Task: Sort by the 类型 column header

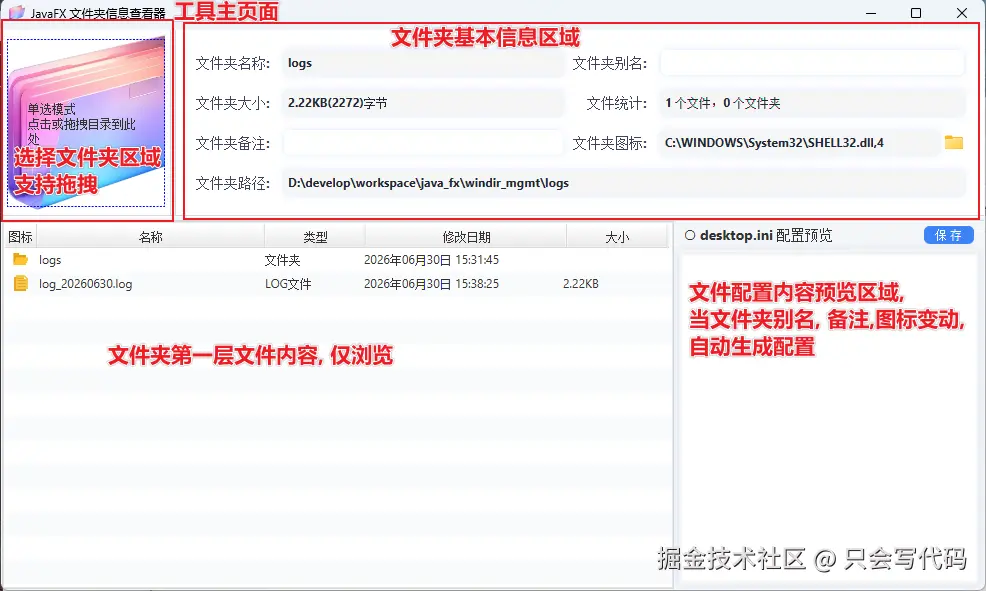Action: tap(315, 237)
